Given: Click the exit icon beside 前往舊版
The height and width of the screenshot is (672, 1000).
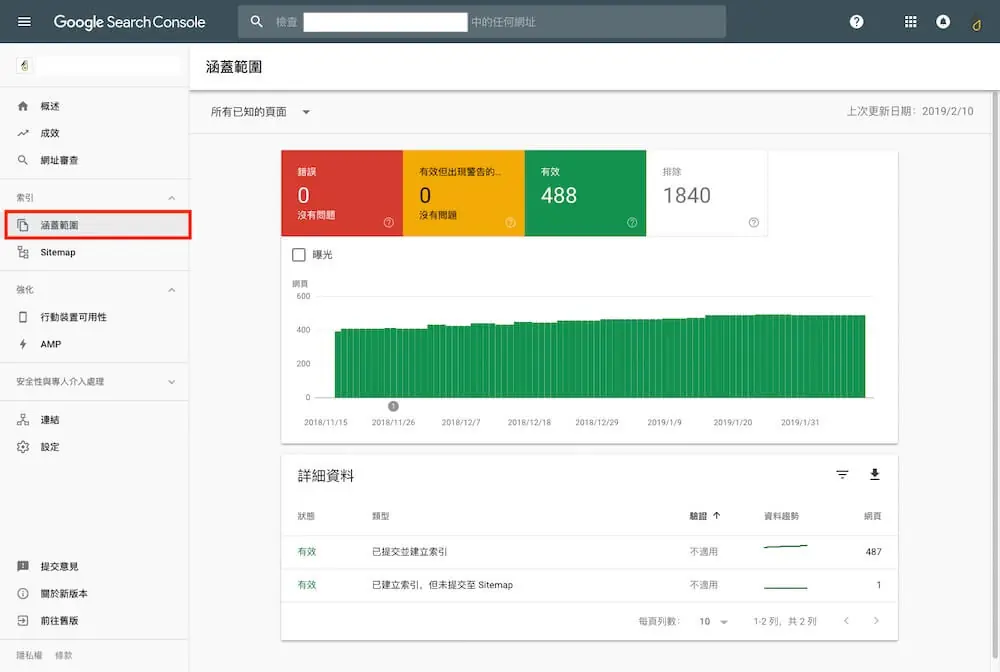Looking at the screenshot, I should pyautogui.click(x=23, y=620).
